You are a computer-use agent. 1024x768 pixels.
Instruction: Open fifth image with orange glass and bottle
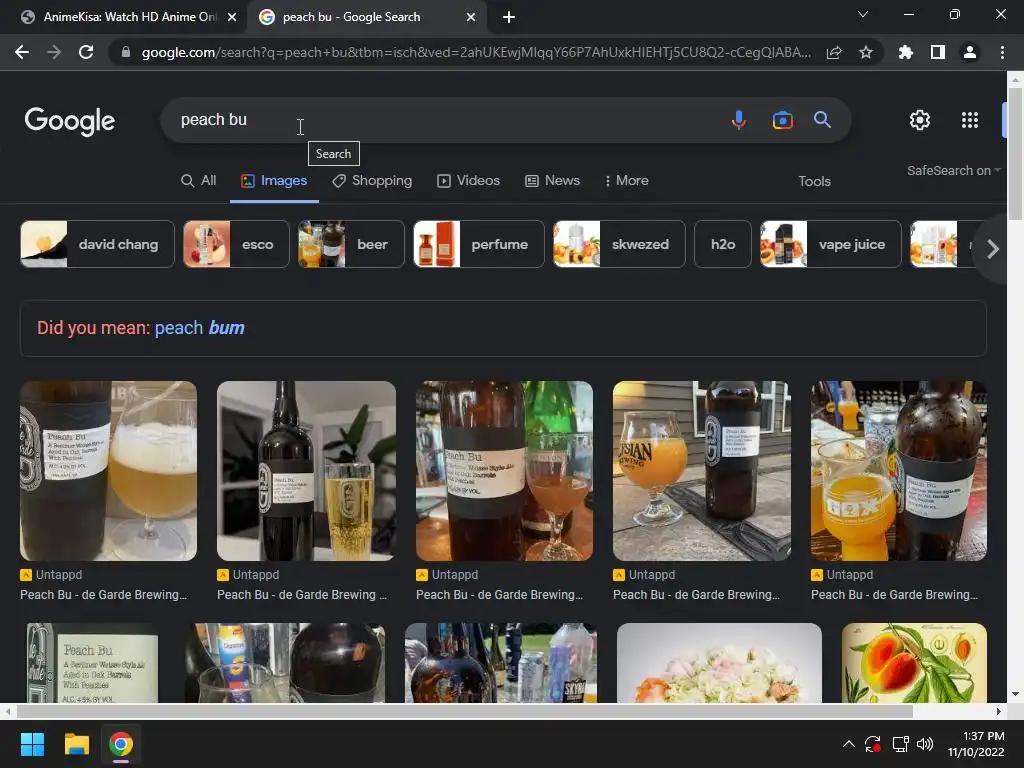coord(899,471)
